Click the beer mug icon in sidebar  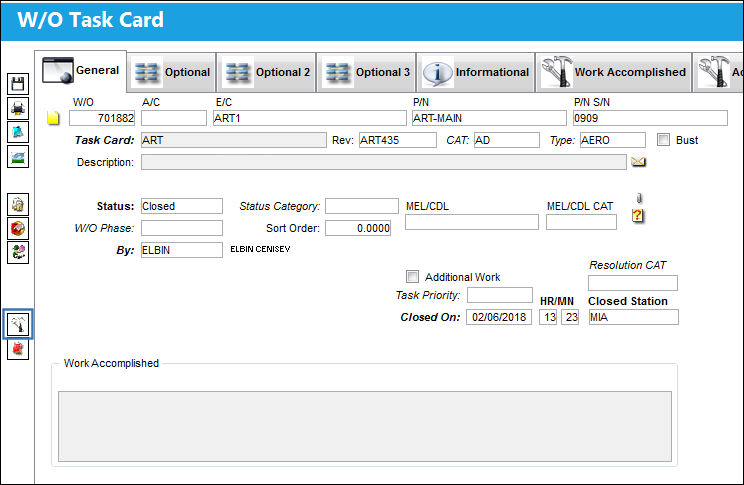(x=18, y=205)
